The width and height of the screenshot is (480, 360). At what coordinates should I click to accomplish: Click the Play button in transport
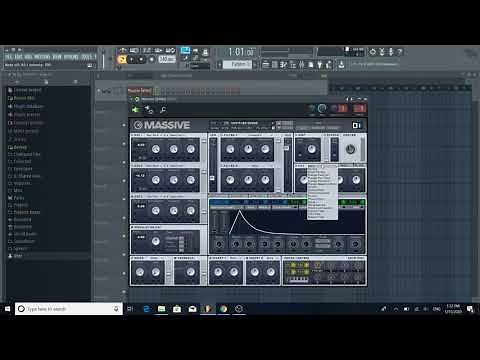click(132, 59)
